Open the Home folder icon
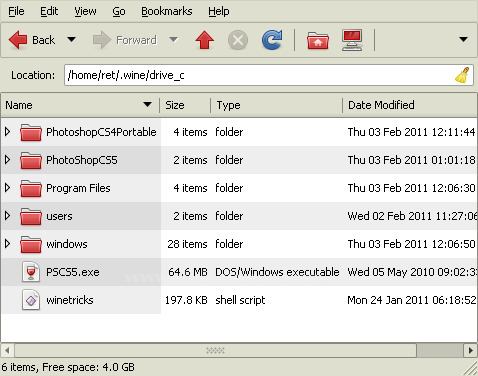The width and height of the screenshot is (478, 376). click(318, 40)
